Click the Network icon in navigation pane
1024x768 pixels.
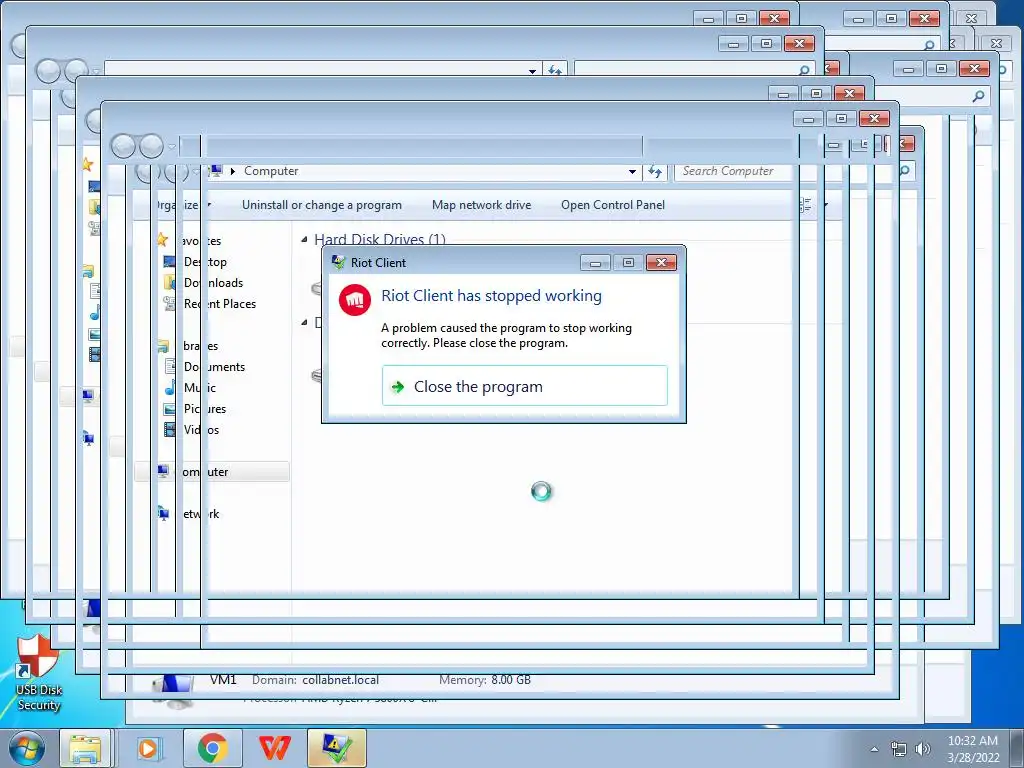(163, 514)
